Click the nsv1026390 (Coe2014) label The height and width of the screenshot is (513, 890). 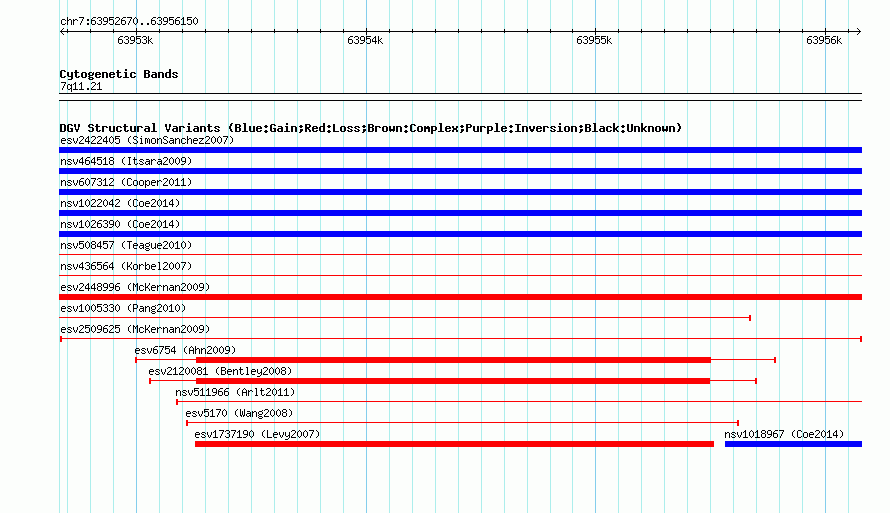point(120,224)
